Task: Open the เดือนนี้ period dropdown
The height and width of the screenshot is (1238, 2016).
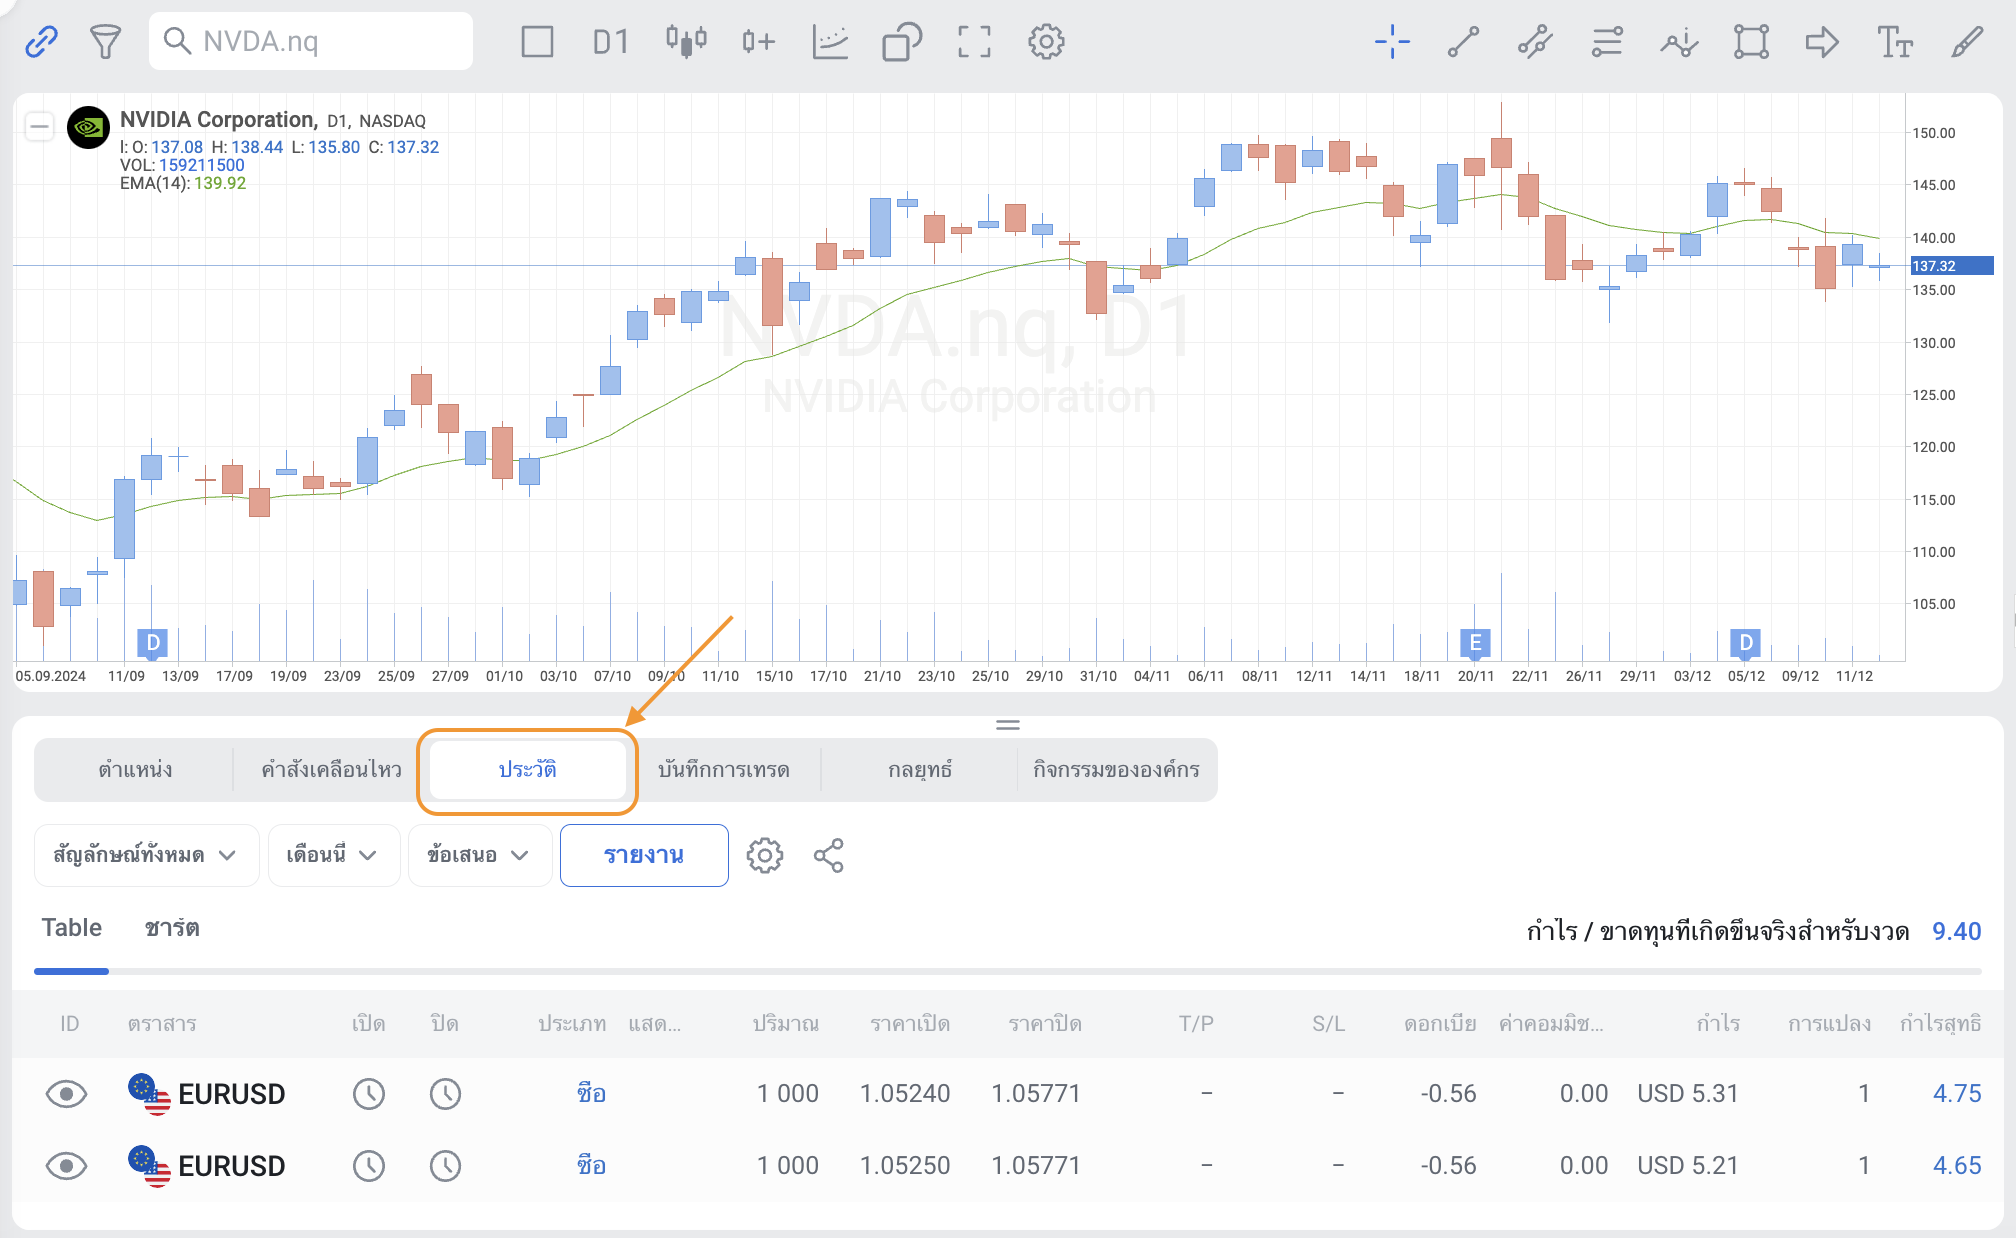Action: tap(333, 856)
